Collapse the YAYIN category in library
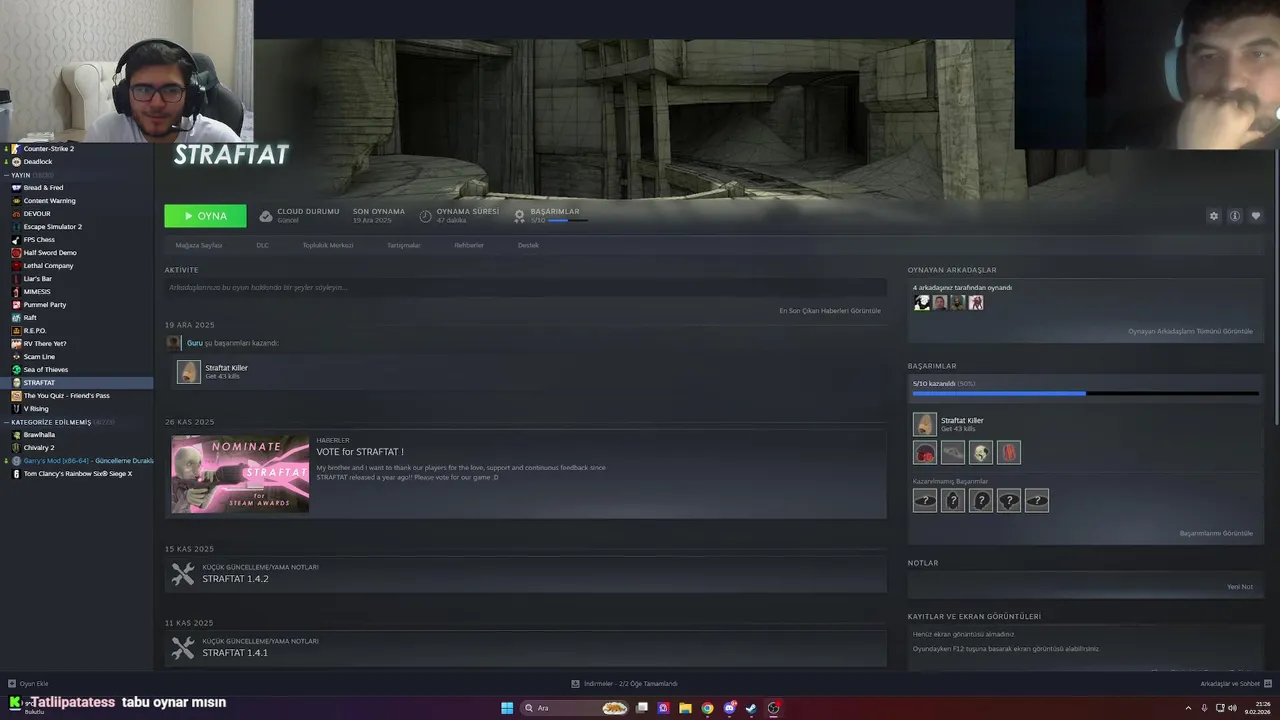Image resolution: width=1280 pixels, height=720 pixels. click(6, 175)
